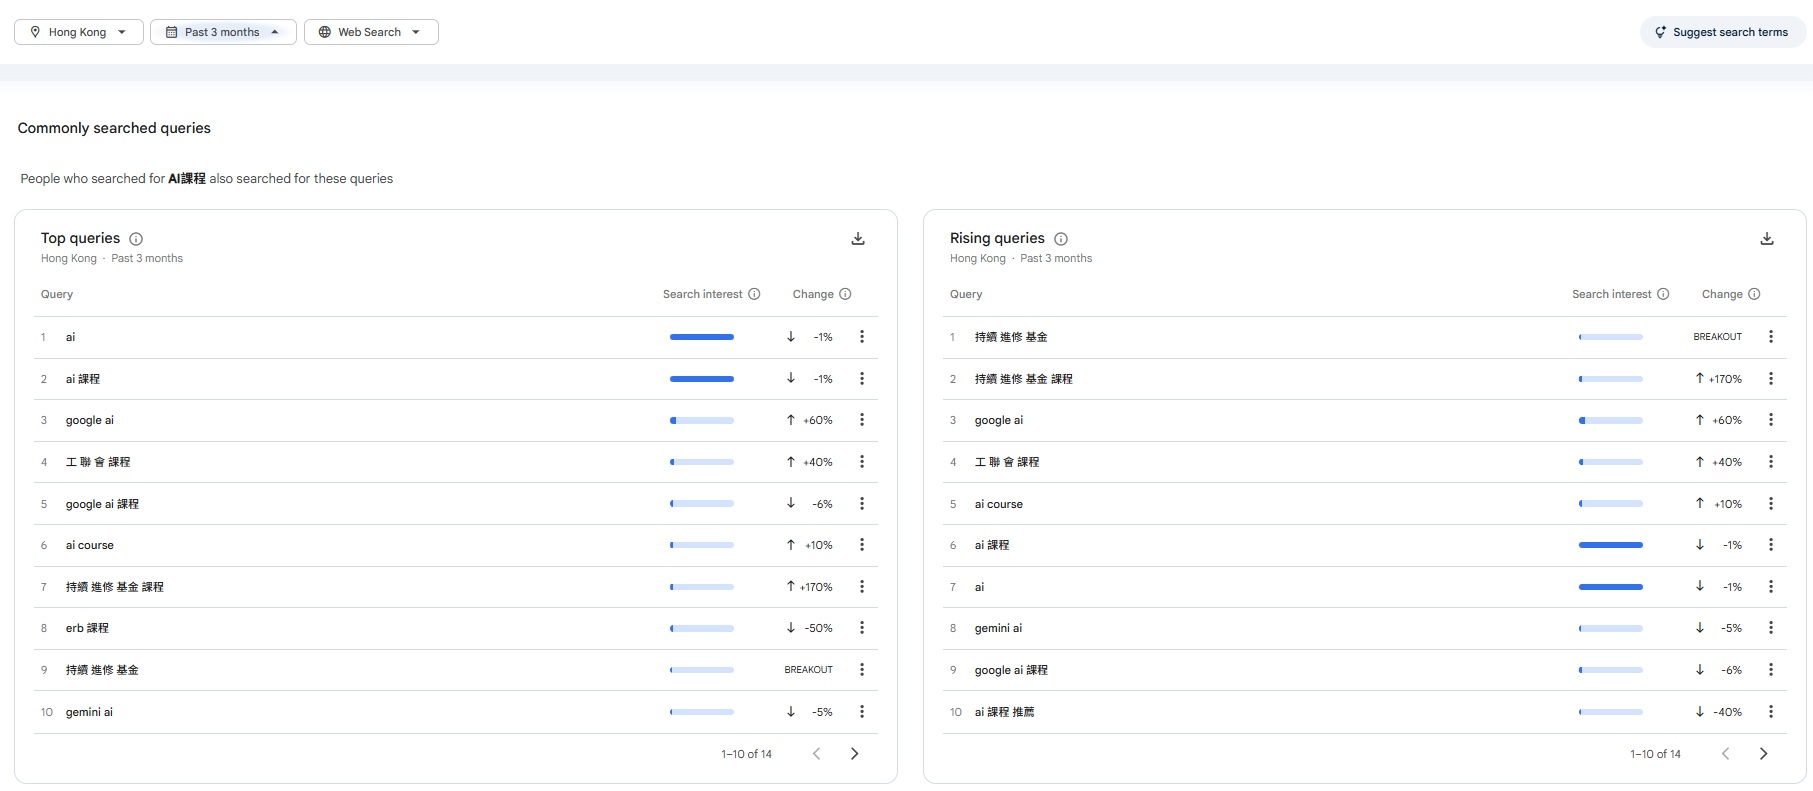Open more options for 'google ai 課程' top query
Viewport: 1813px width, 791px height.
tap(862, 504)
